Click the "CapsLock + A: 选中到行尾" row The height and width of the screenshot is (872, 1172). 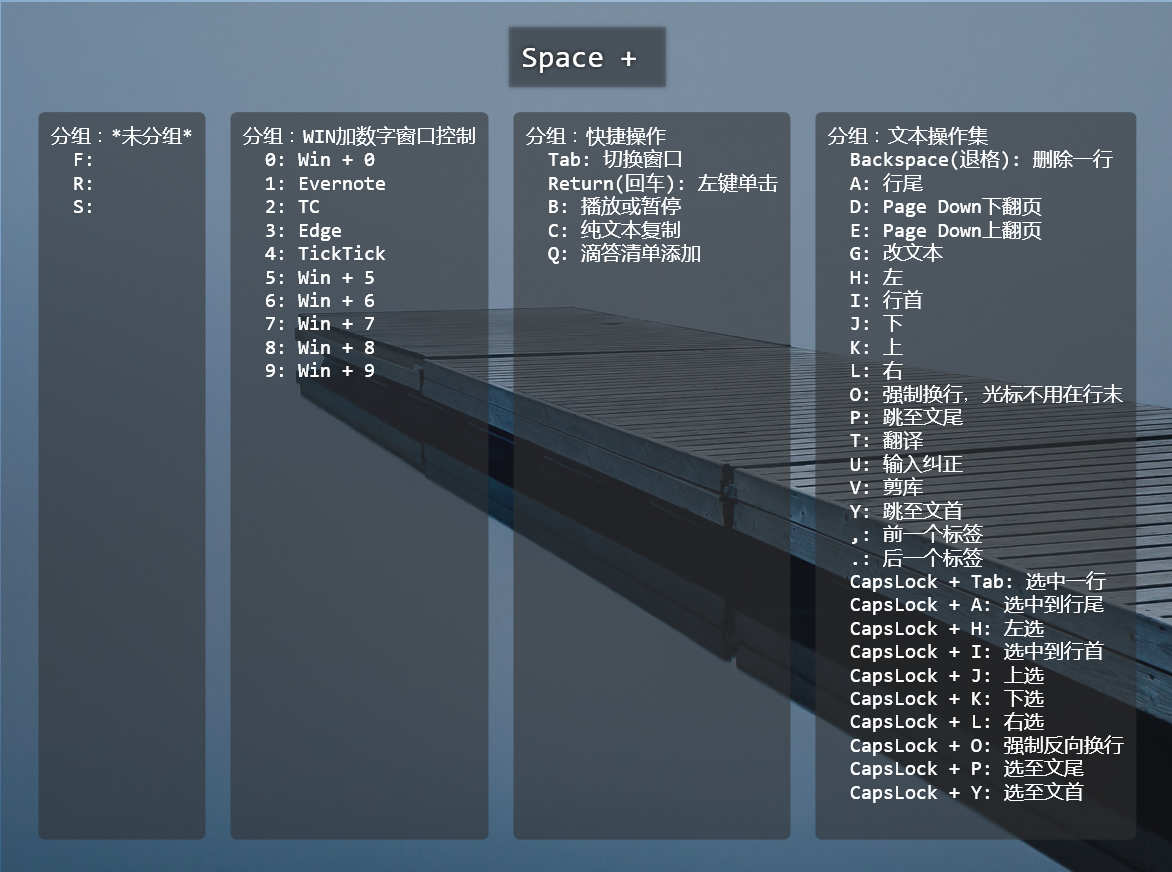click(x=976, y=605)
